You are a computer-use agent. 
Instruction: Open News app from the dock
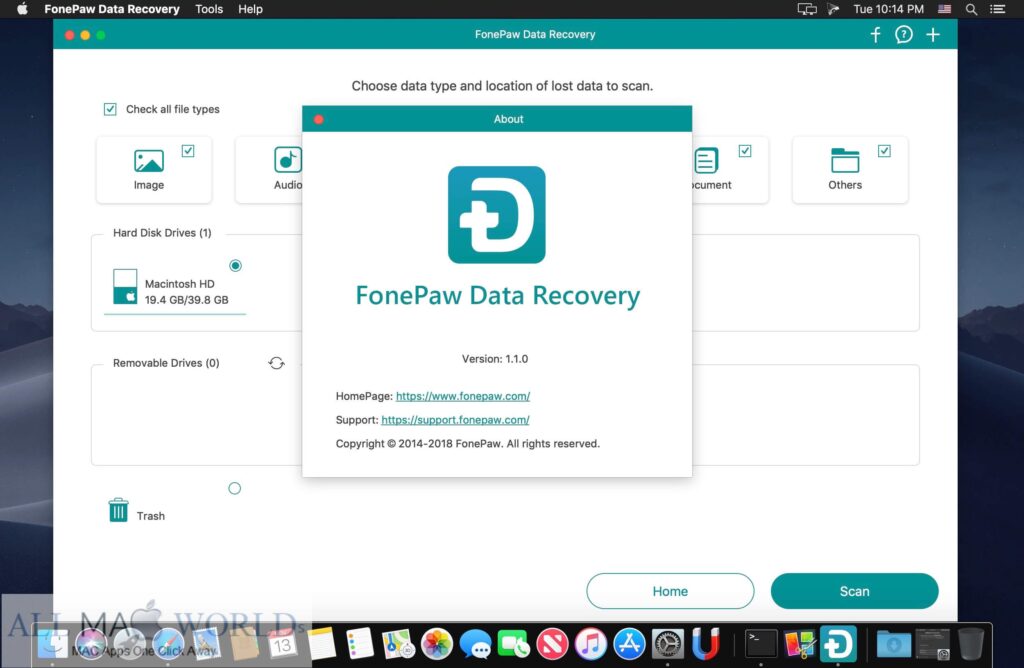coord(552,644)
